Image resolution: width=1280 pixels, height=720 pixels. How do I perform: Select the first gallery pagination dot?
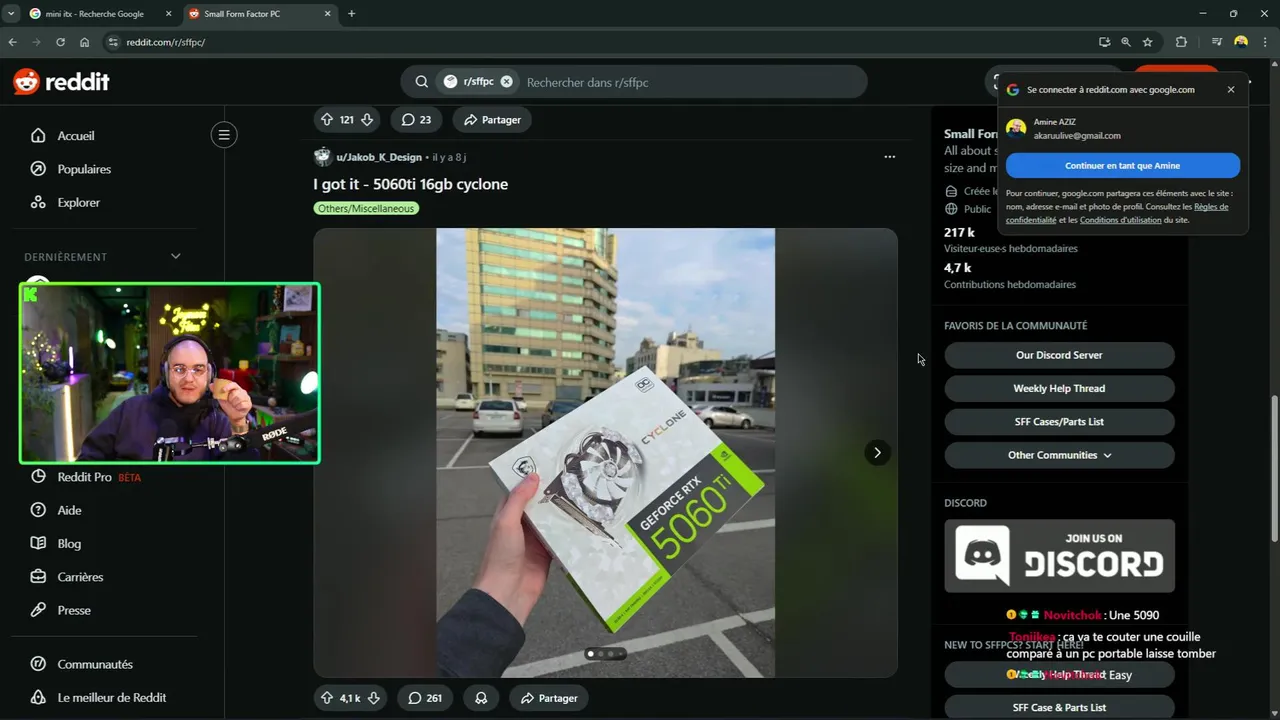(590, 654)
